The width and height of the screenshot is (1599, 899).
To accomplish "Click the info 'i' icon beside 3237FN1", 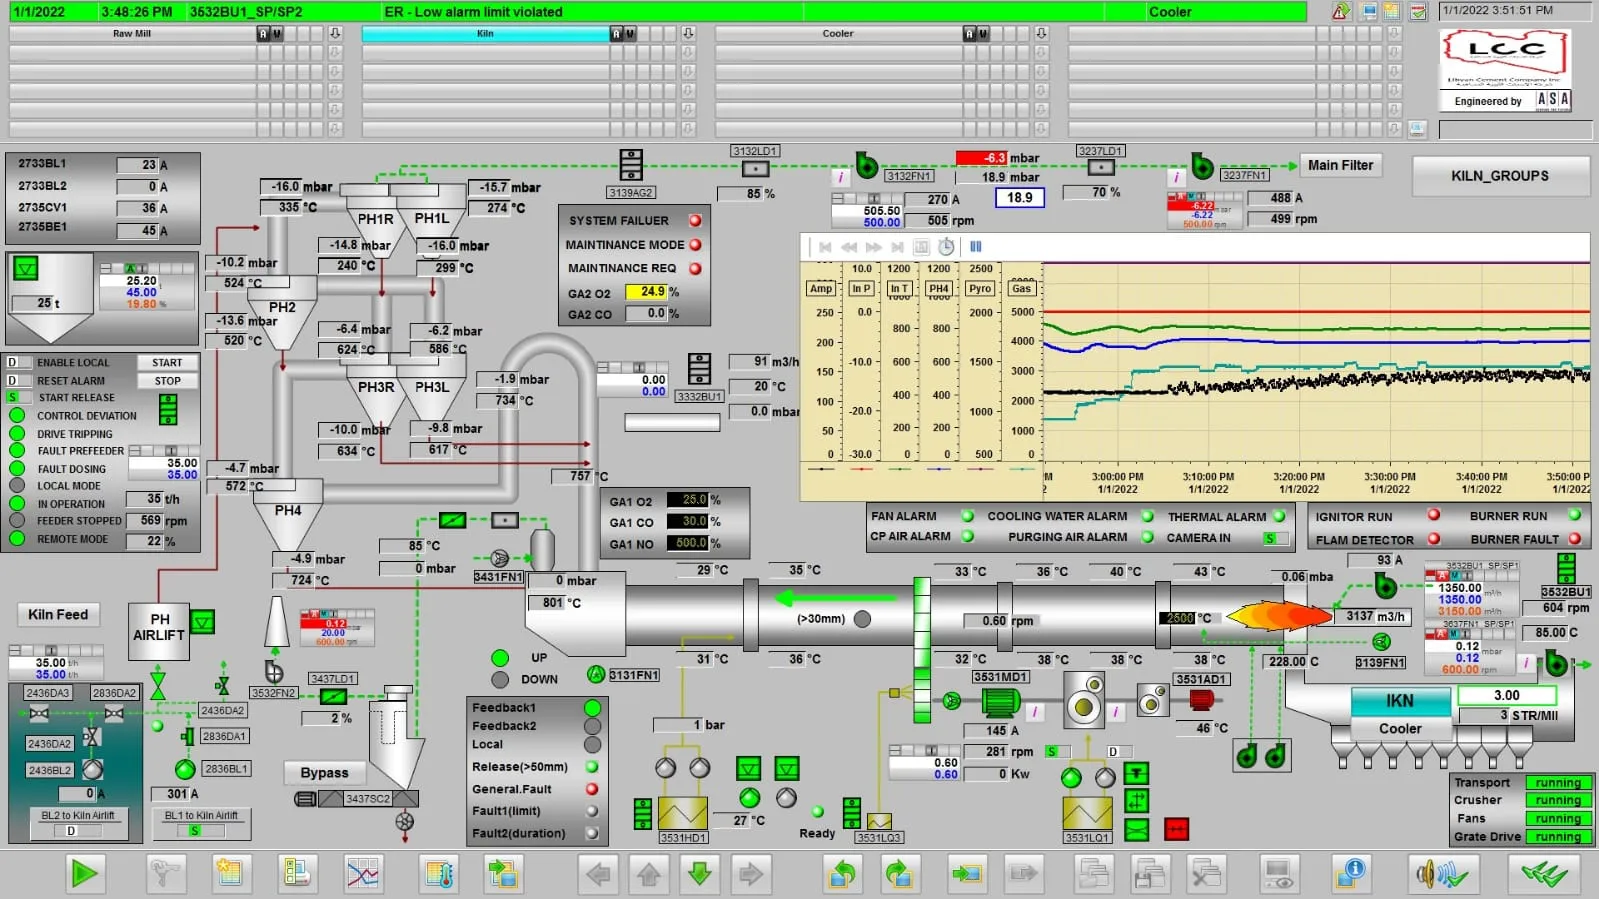I will 1176,177.
